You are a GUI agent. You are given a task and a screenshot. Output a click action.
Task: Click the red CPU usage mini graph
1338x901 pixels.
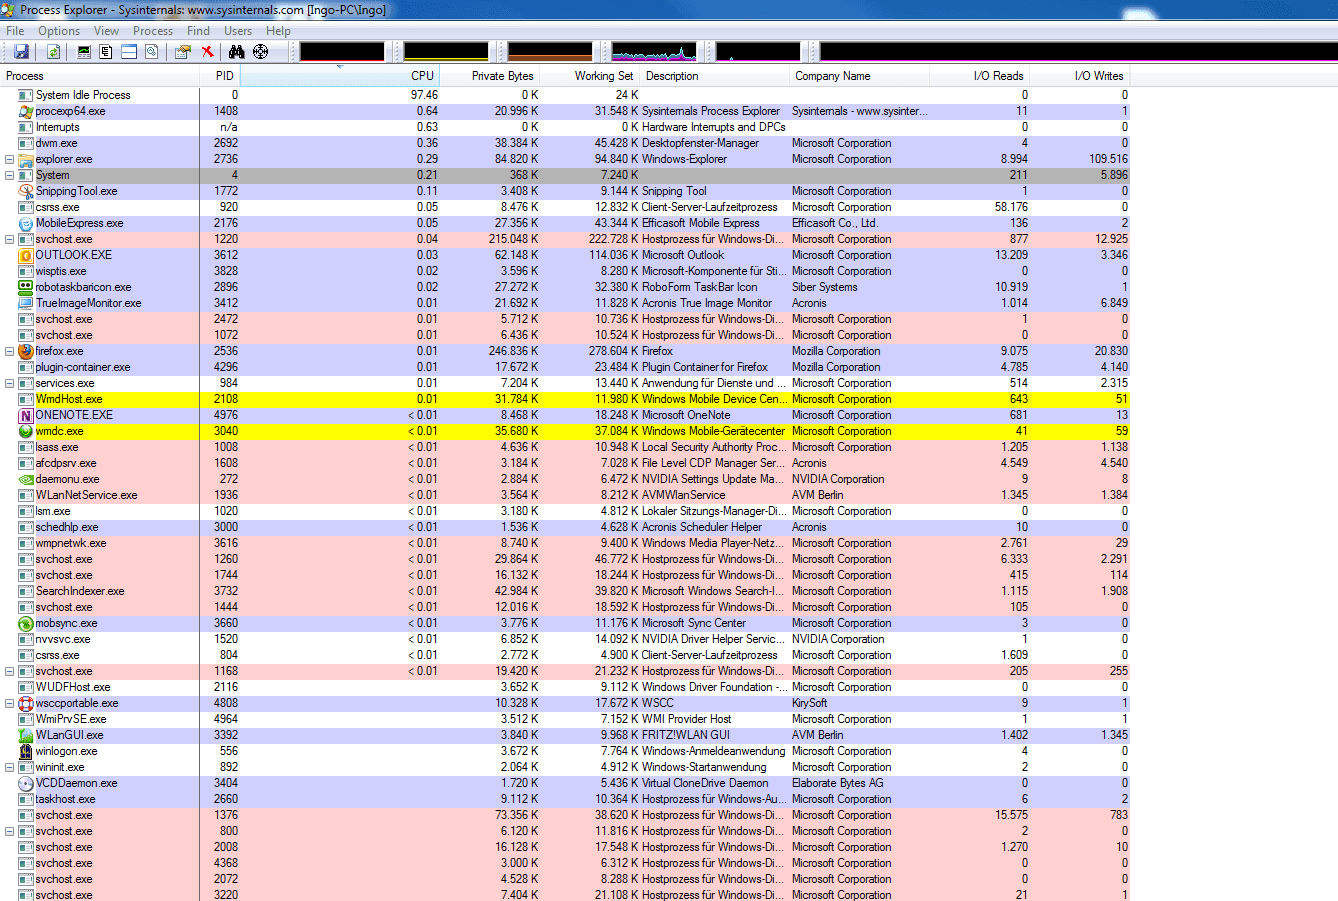(342, 52)
